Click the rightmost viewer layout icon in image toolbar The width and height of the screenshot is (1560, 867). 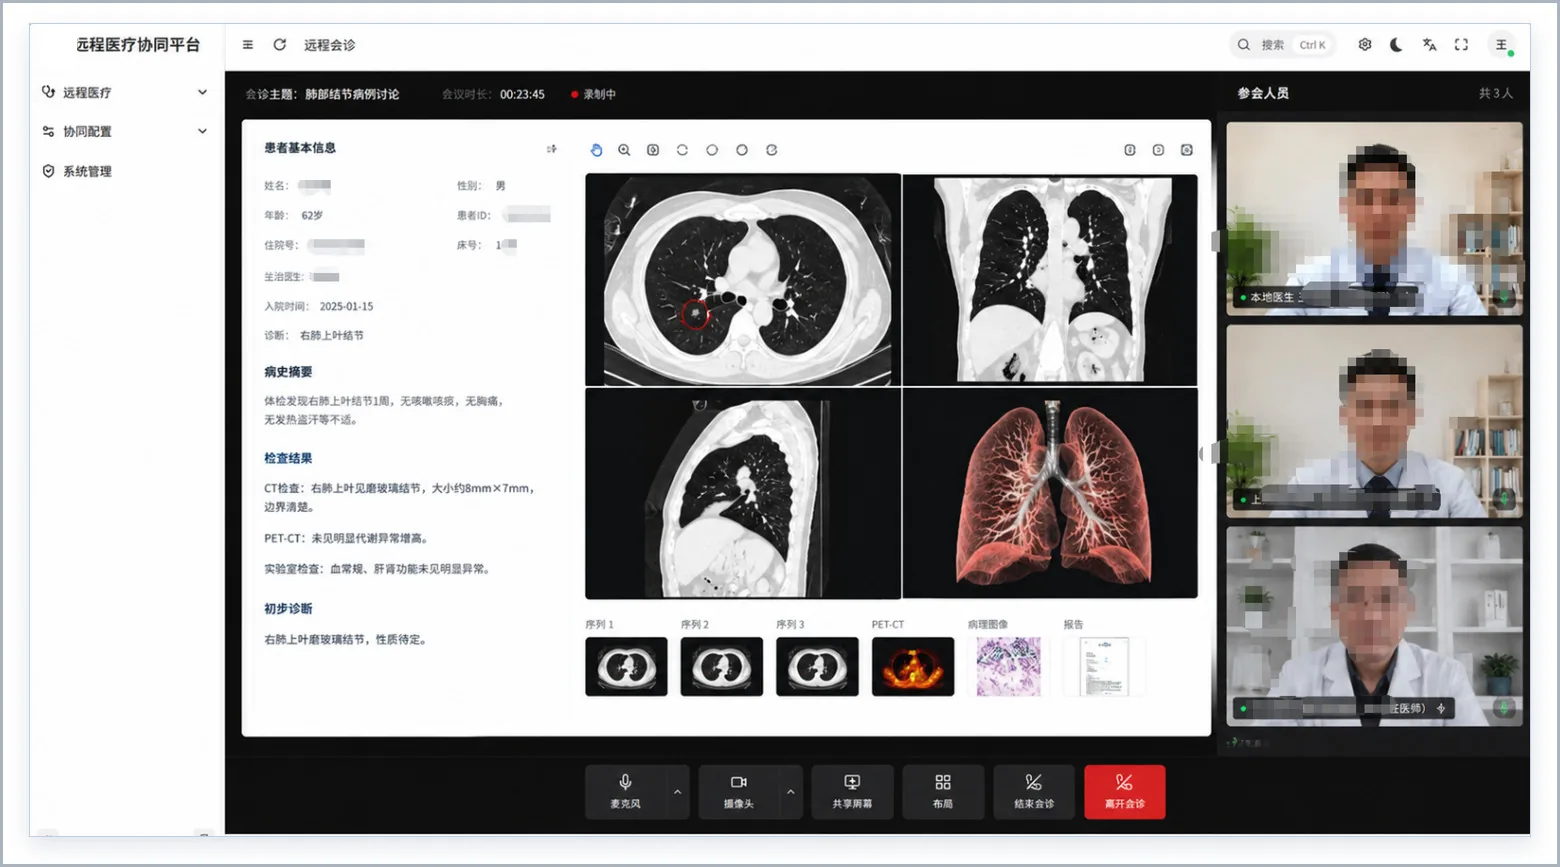[x=1187, y=150]
